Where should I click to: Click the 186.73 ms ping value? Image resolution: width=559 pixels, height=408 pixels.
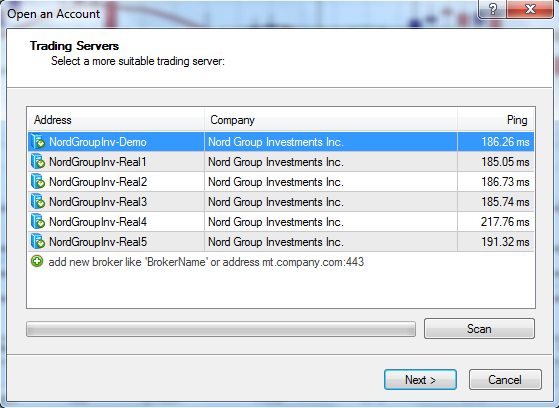point(505,182)
